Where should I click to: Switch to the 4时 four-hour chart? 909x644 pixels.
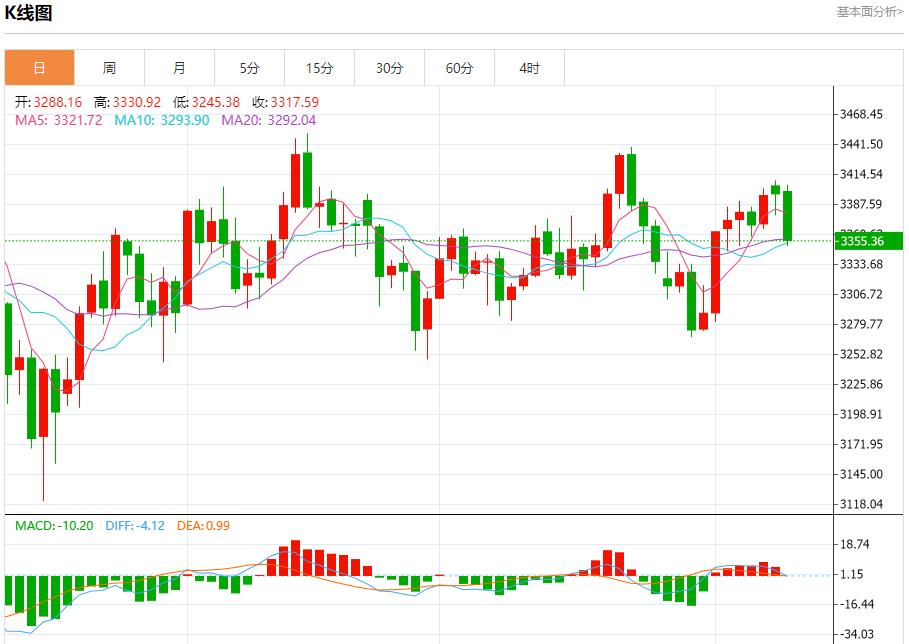(530, 68)
